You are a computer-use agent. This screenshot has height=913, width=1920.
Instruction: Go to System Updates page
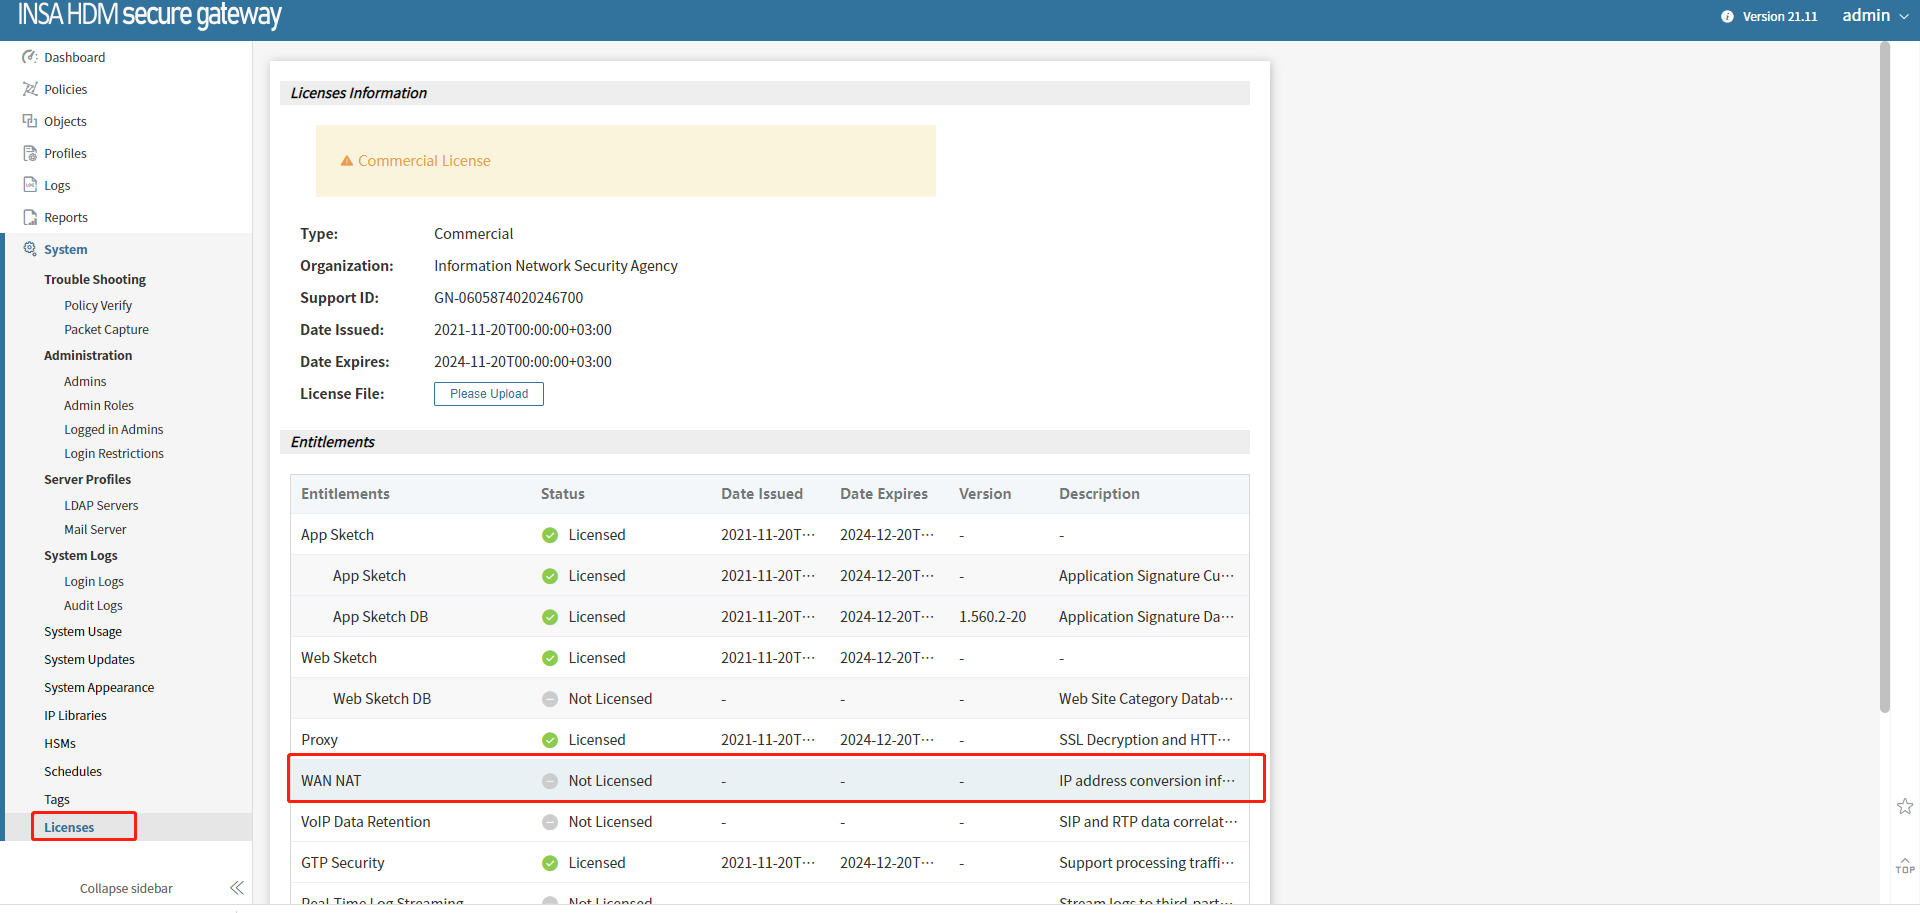coord(89,660)
